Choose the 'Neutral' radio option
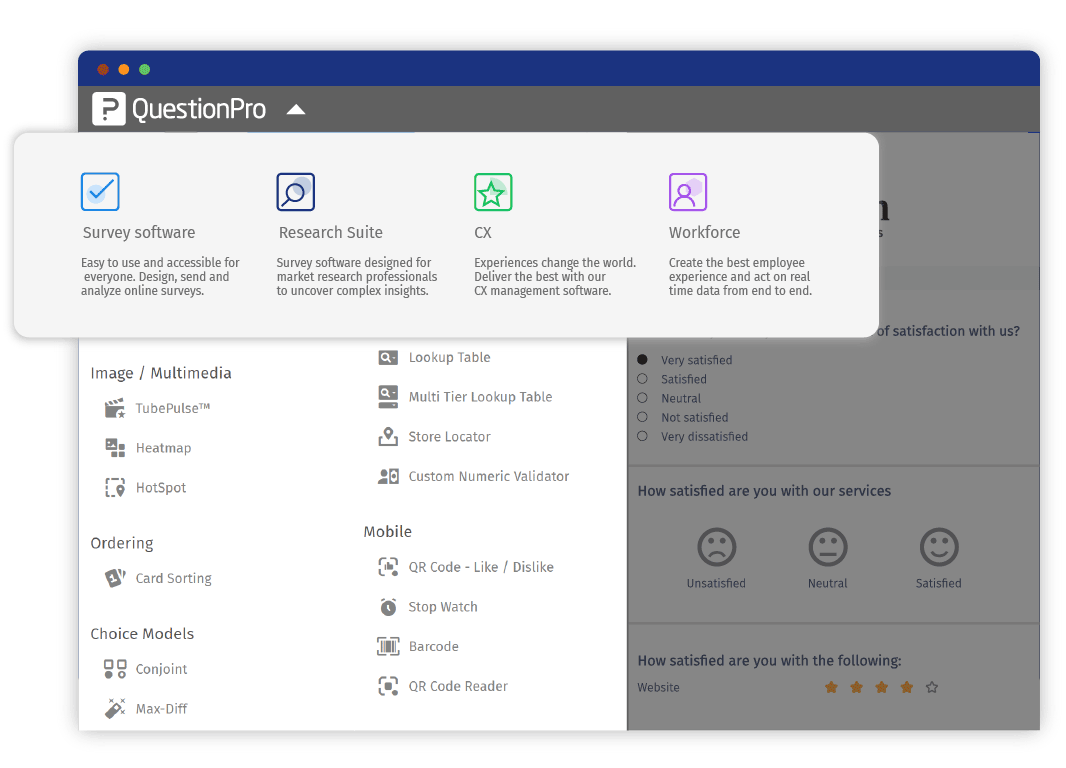This screenshot has height=768, width=1066. (642, 398)
